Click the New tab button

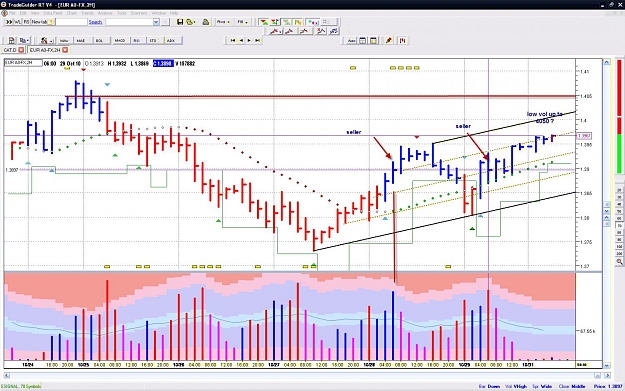43,22
